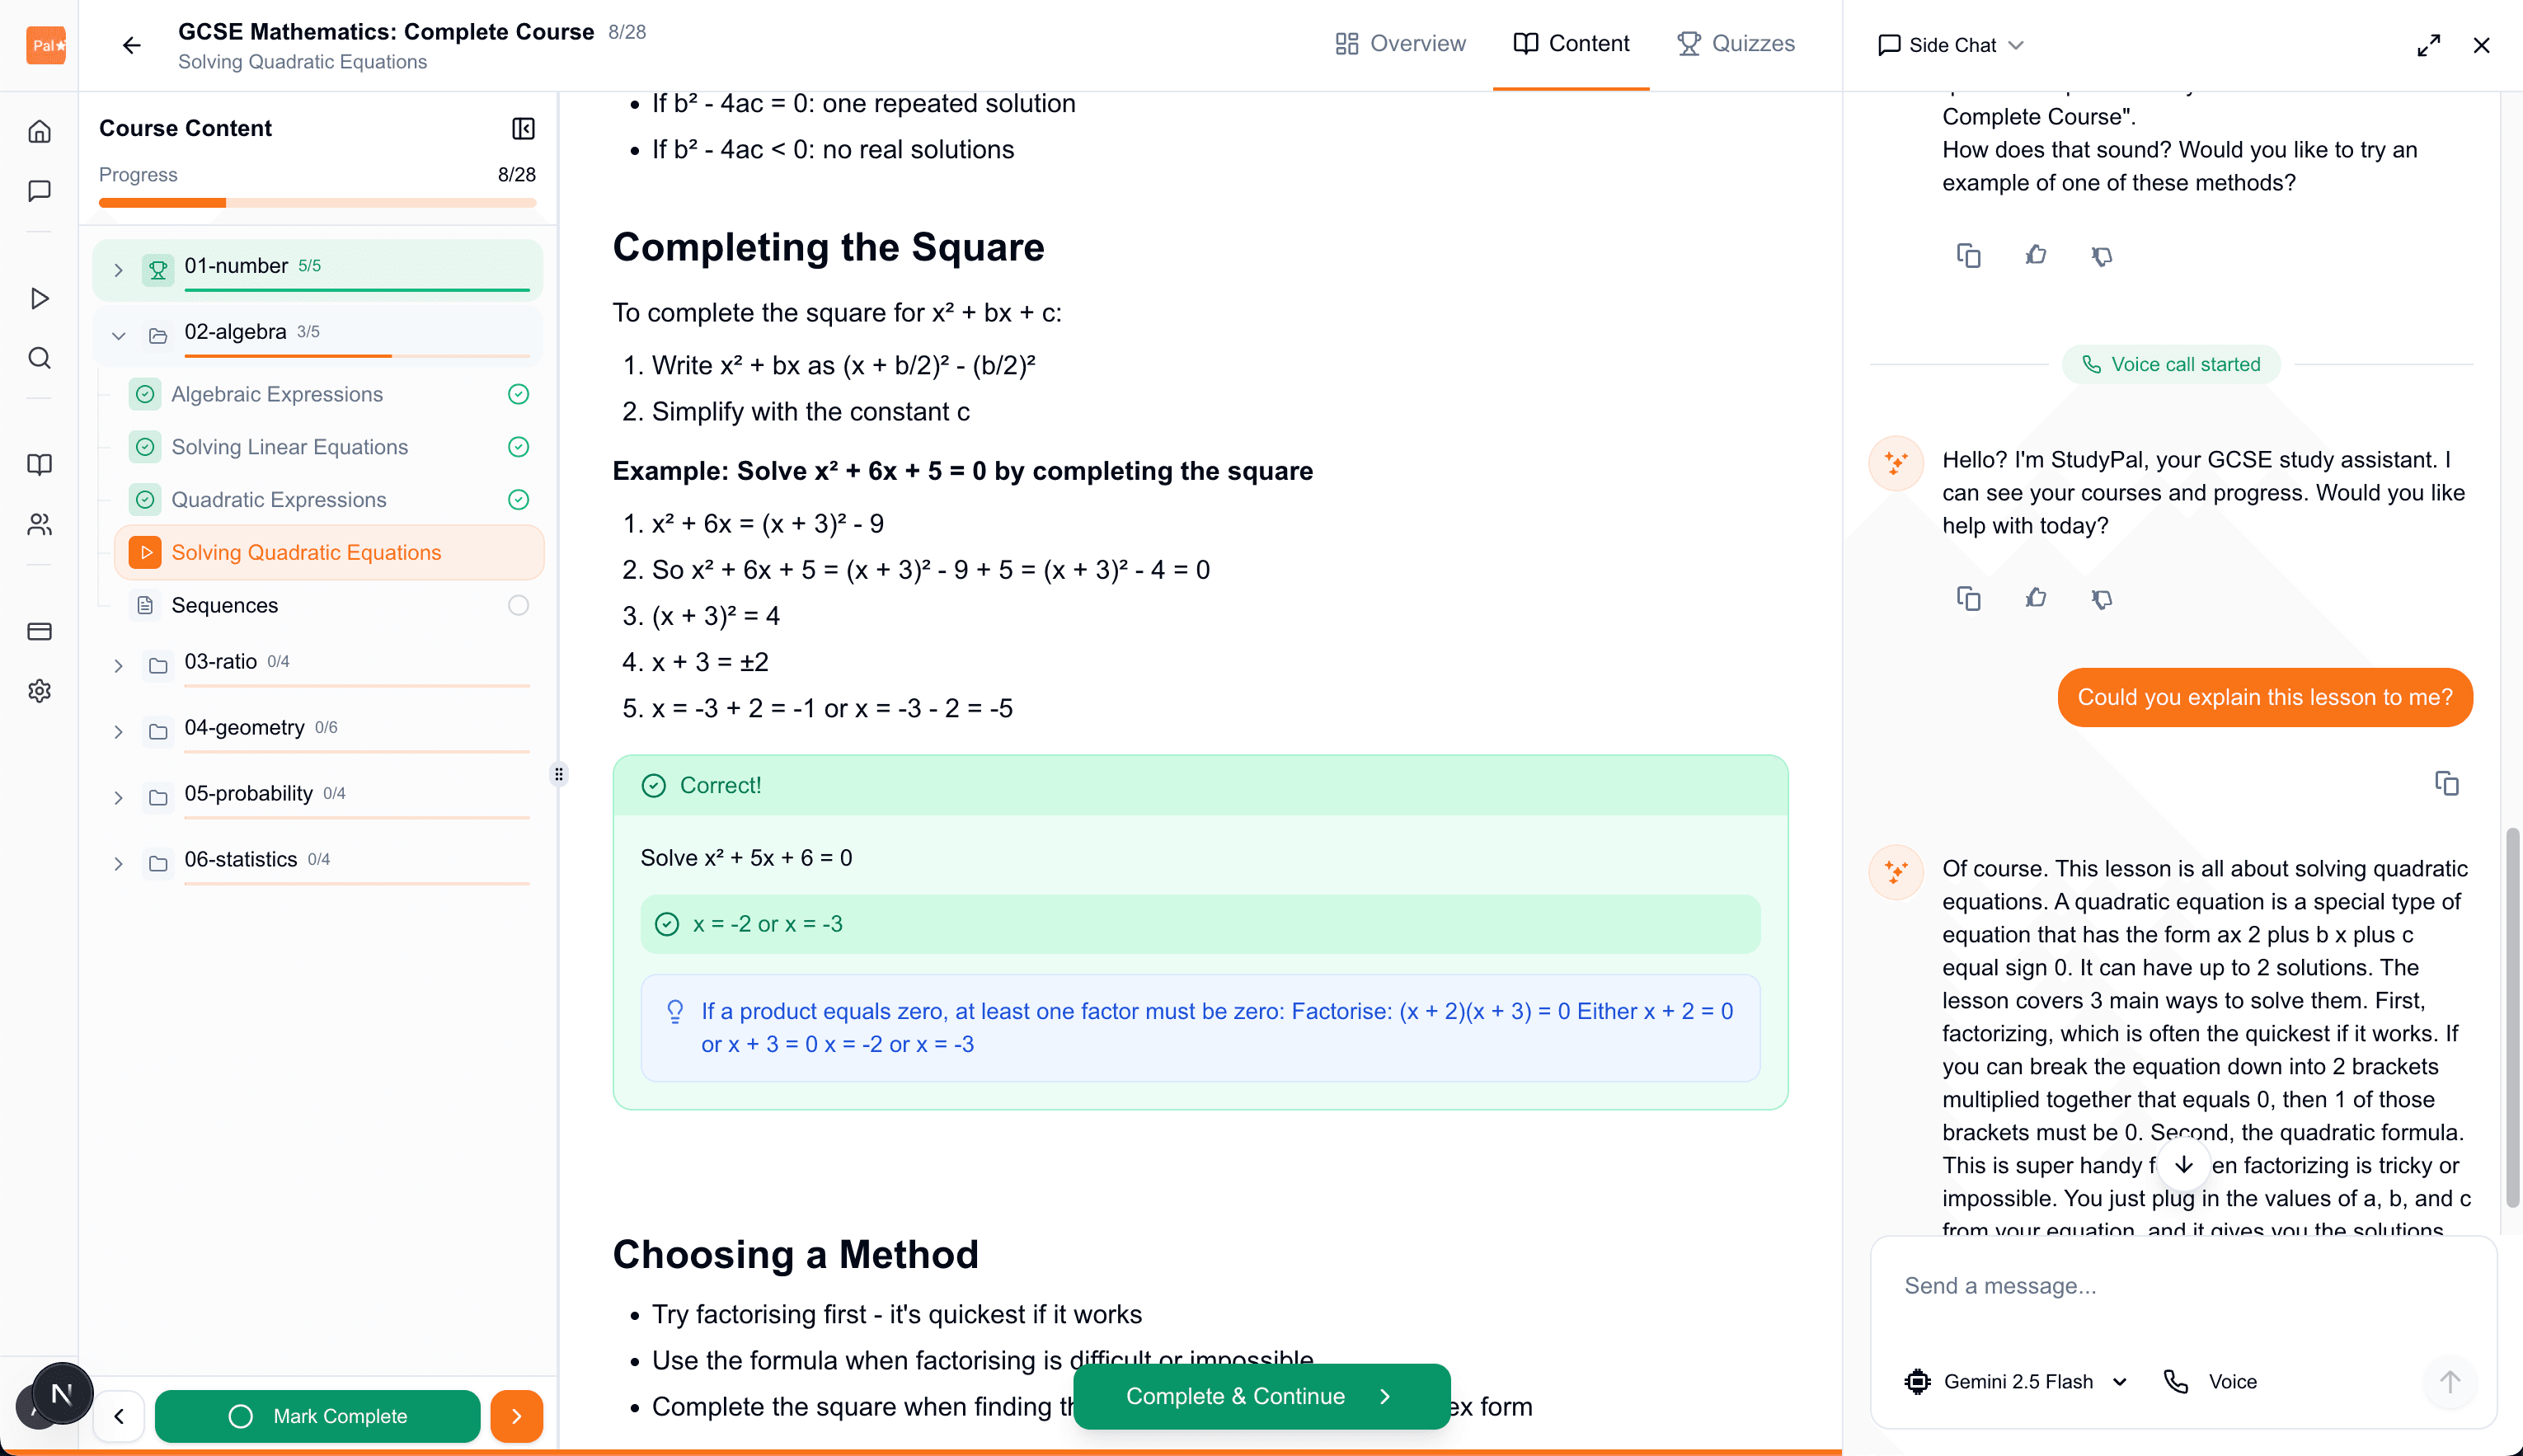The height and width of the screenshot is (1456, 2523).
Task: Switch to the Quizzes tab
Action: [x=1736, y=43]
